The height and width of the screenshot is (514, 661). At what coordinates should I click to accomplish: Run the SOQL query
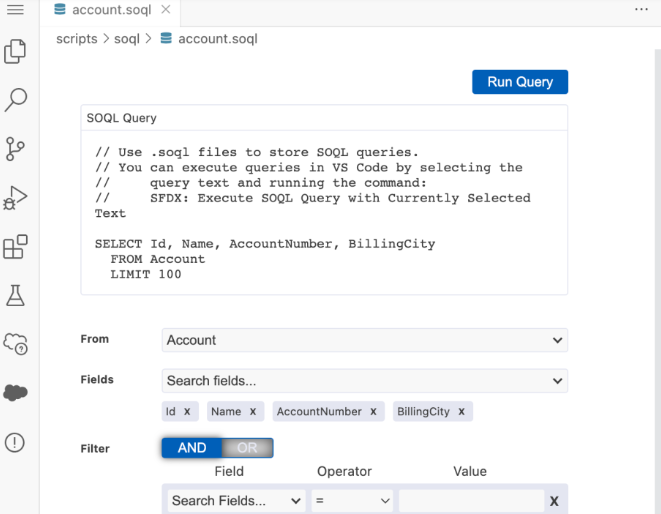(x=519, y=82)
